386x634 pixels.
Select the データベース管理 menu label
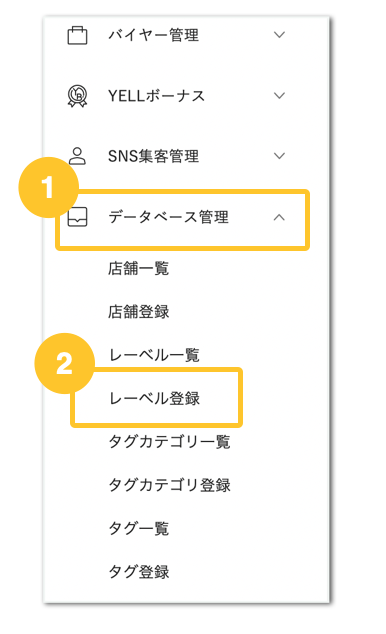[169, 217]
